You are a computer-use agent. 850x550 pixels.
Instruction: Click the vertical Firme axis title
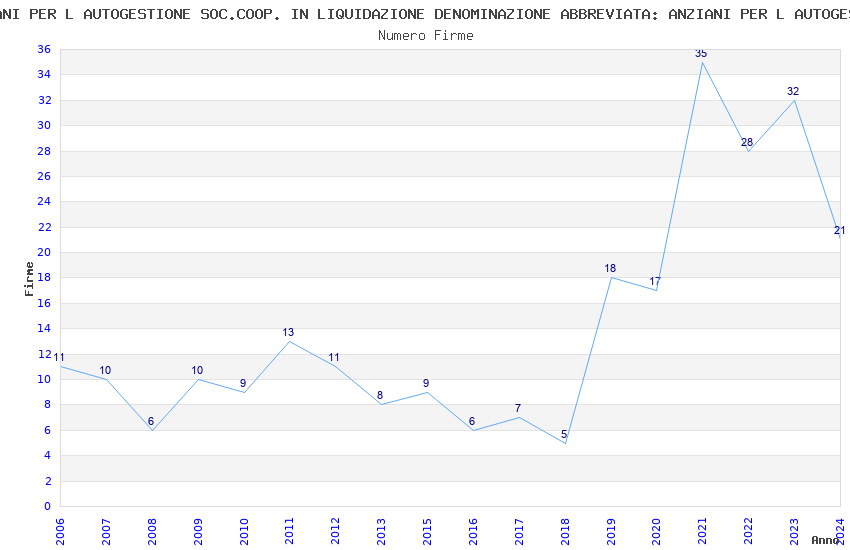29,279
